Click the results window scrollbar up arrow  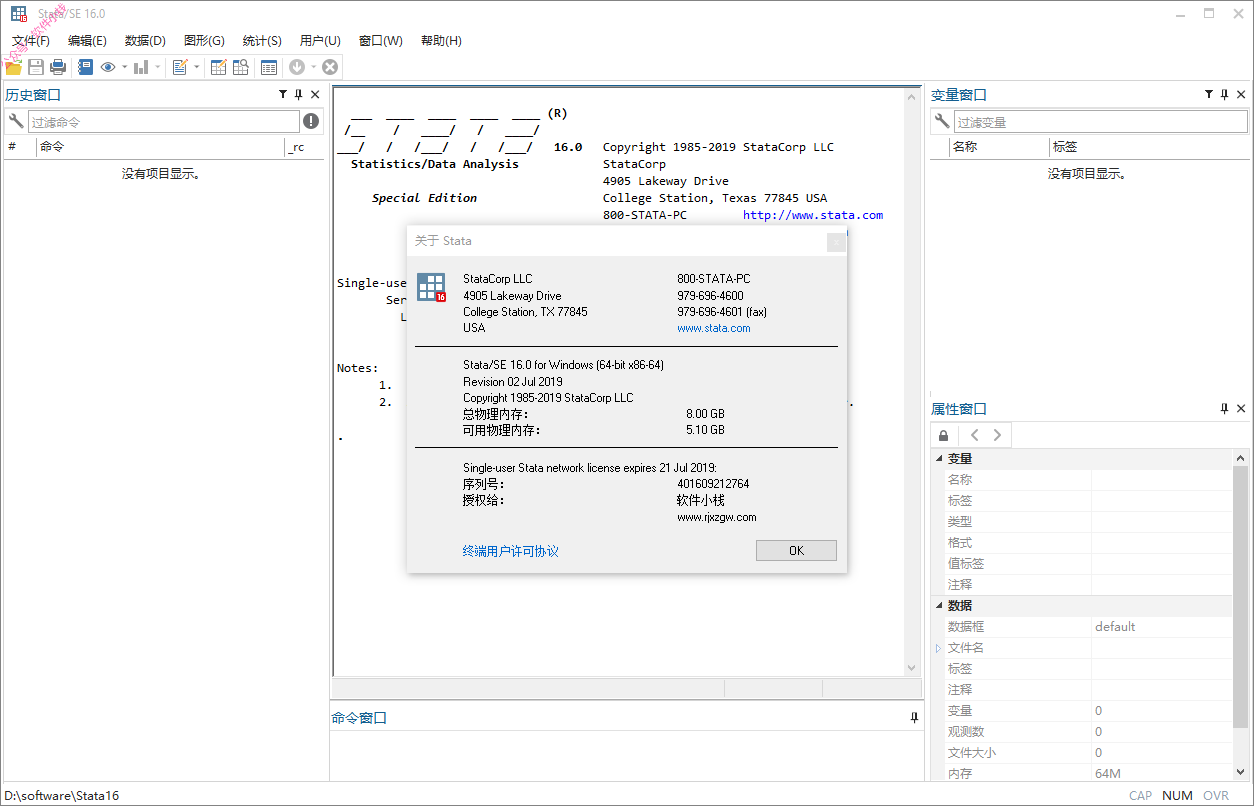911,97
